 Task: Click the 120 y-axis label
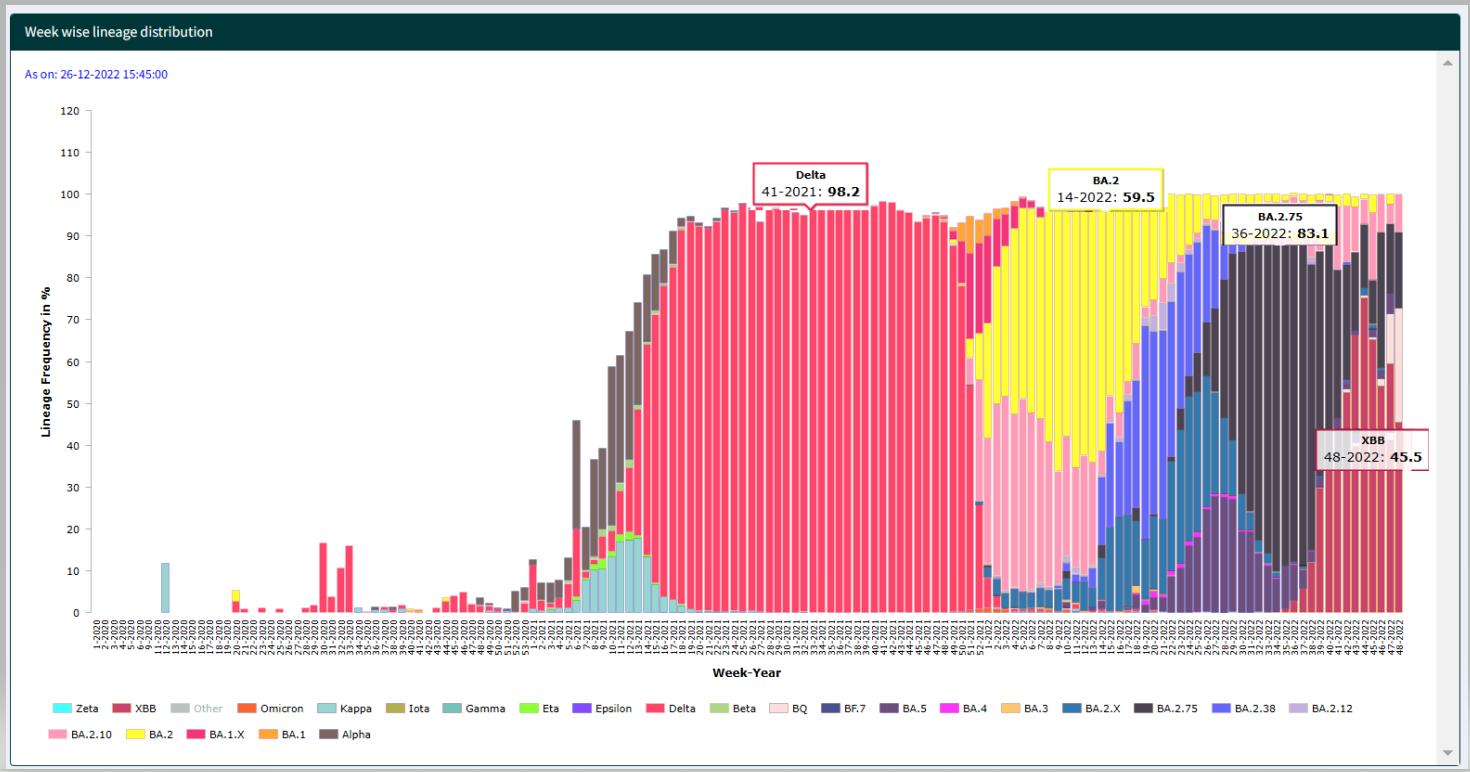tap(69, 111)
